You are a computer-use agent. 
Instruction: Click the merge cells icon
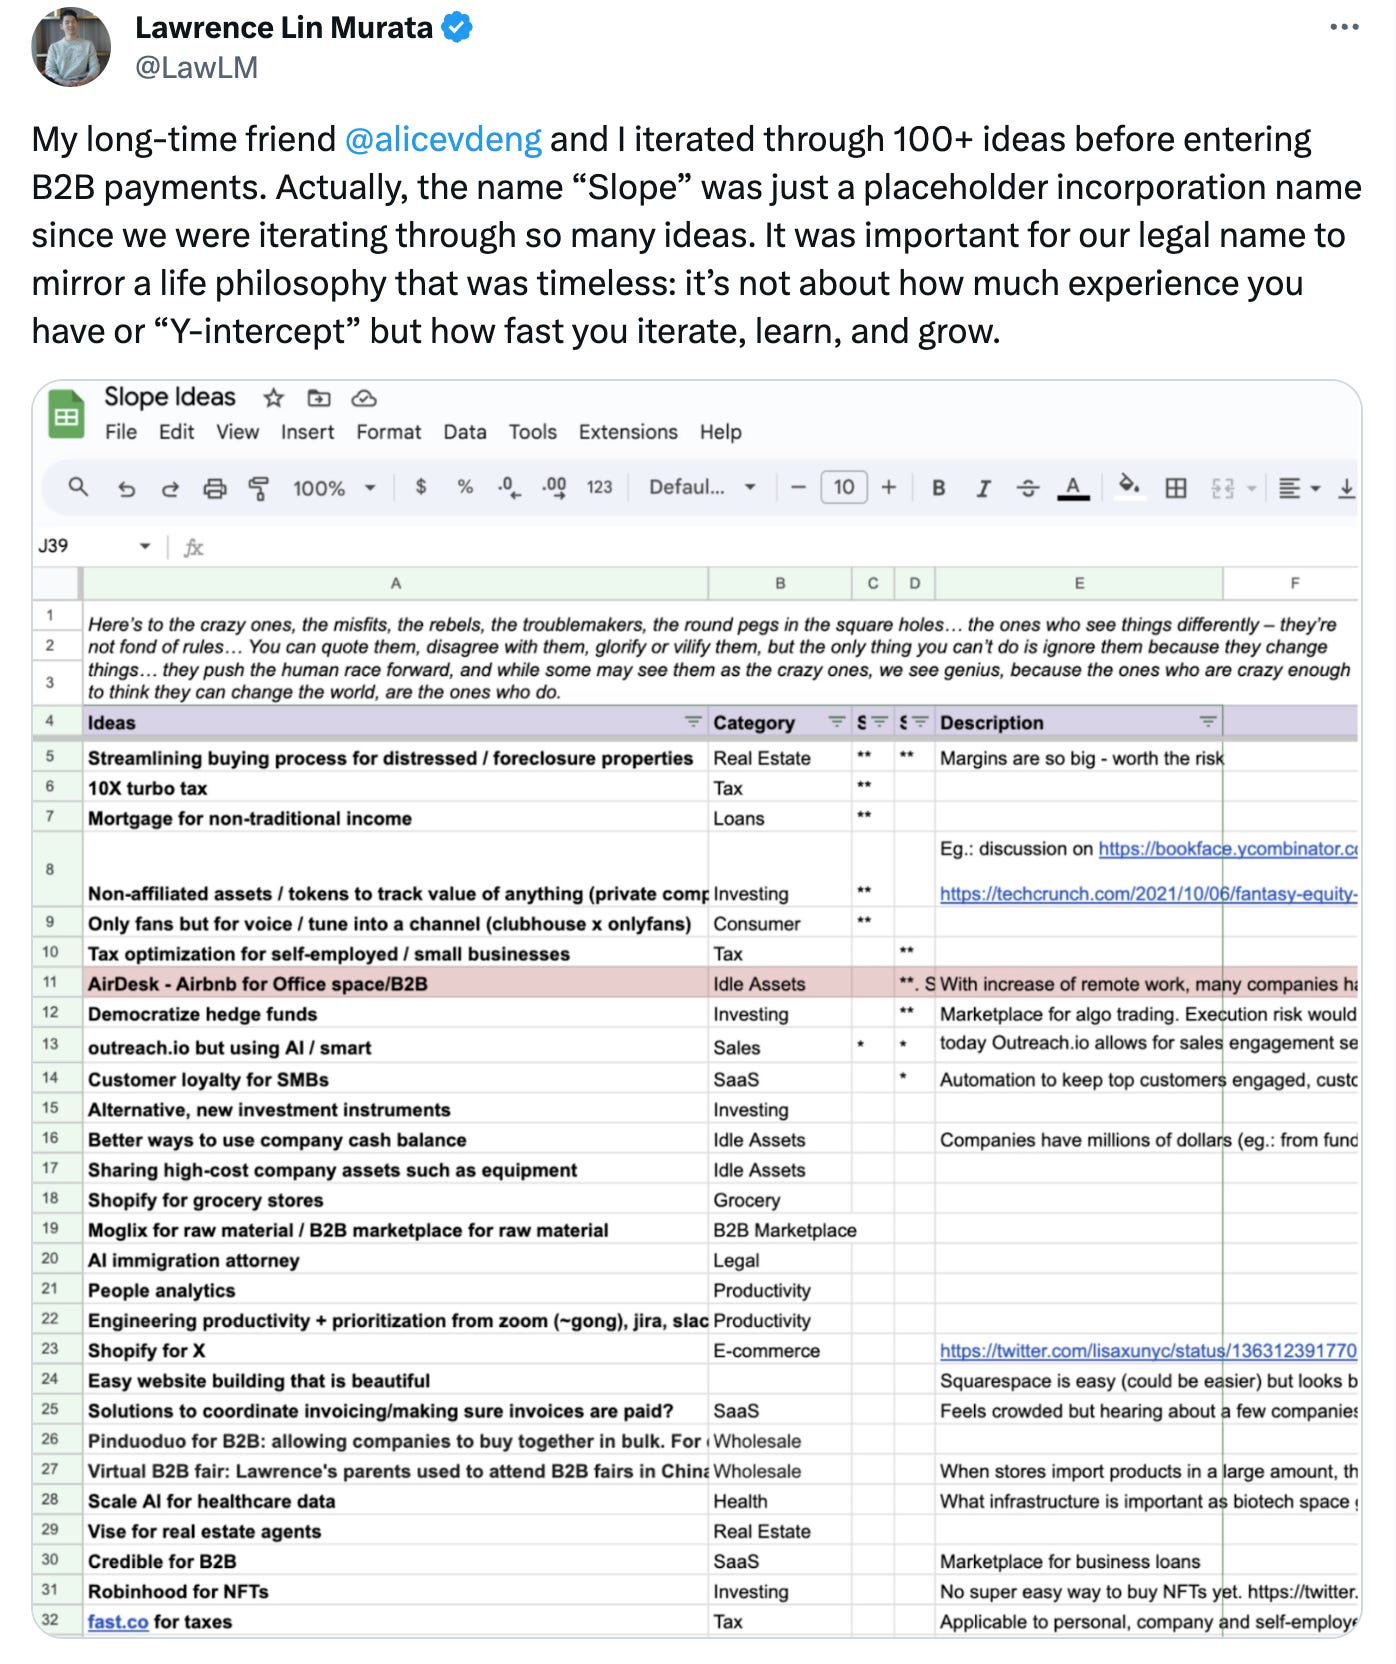click(1222, 488)
